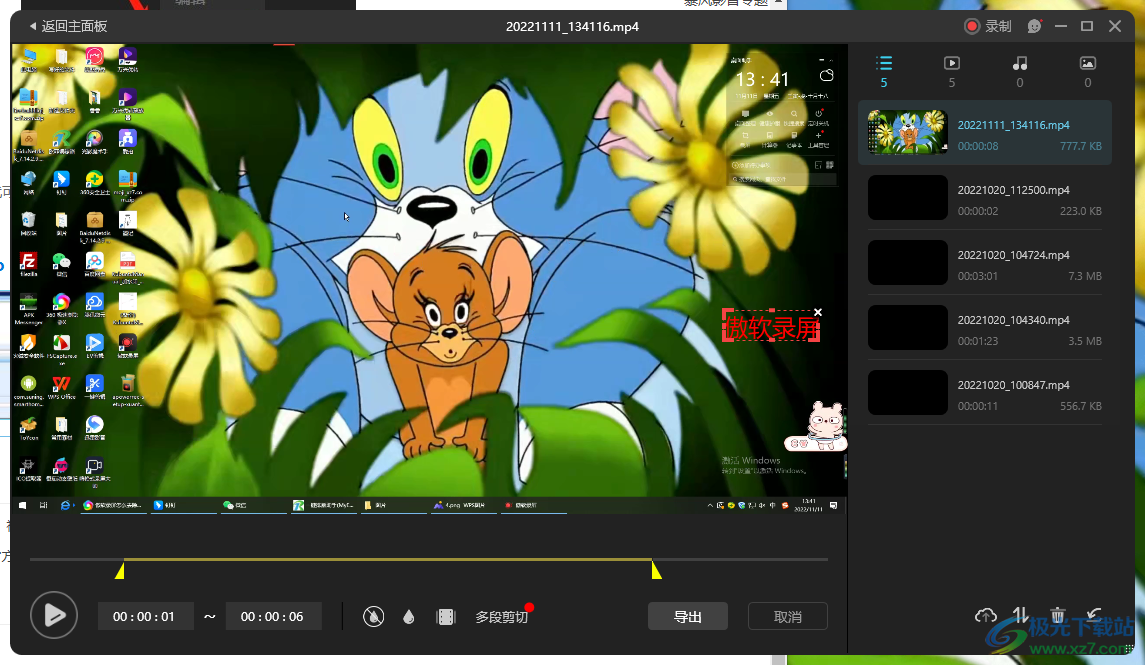This screenshot has height=665, width=1145.
Task: Click the crossed-out water drop icon
Action: 373,617
